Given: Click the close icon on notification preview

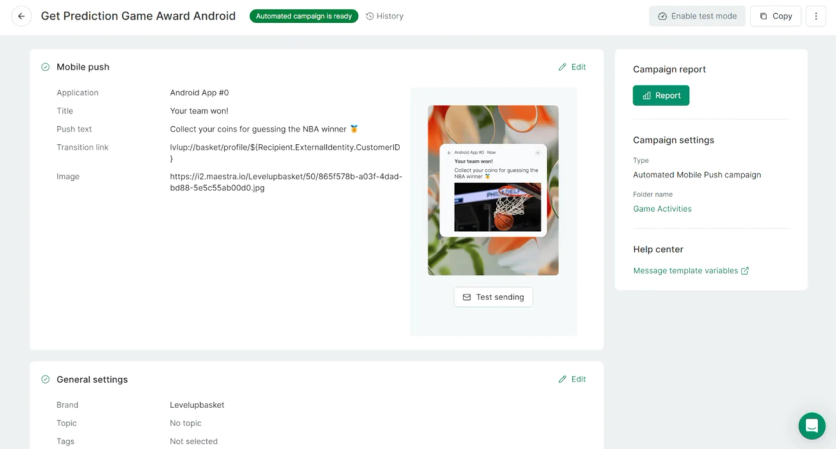Looking at the screenshot, I should click(537, 153).
